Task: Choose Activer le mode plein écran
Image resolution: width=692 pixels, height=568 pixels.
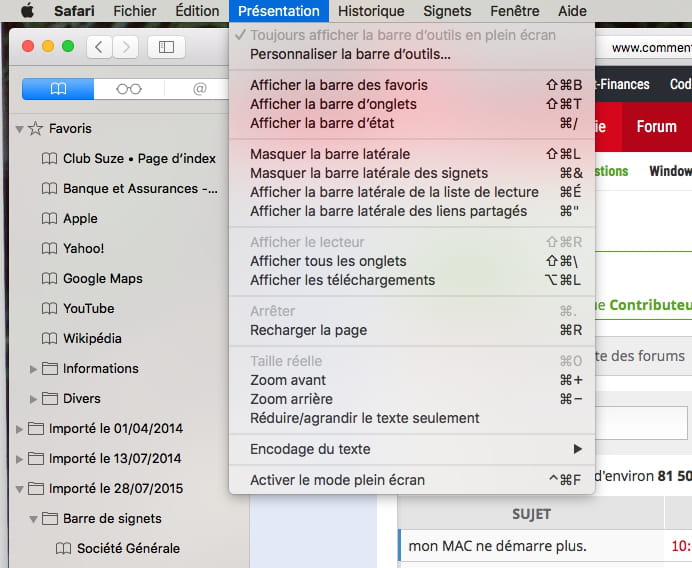Action: 412,480
